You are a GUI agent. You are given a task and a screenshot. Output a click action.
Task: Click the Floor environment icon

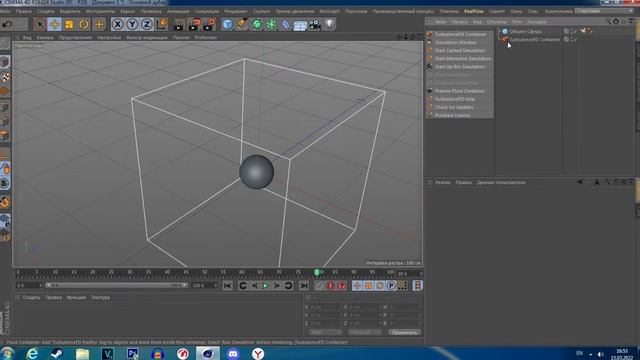click(x=300, y=25)
